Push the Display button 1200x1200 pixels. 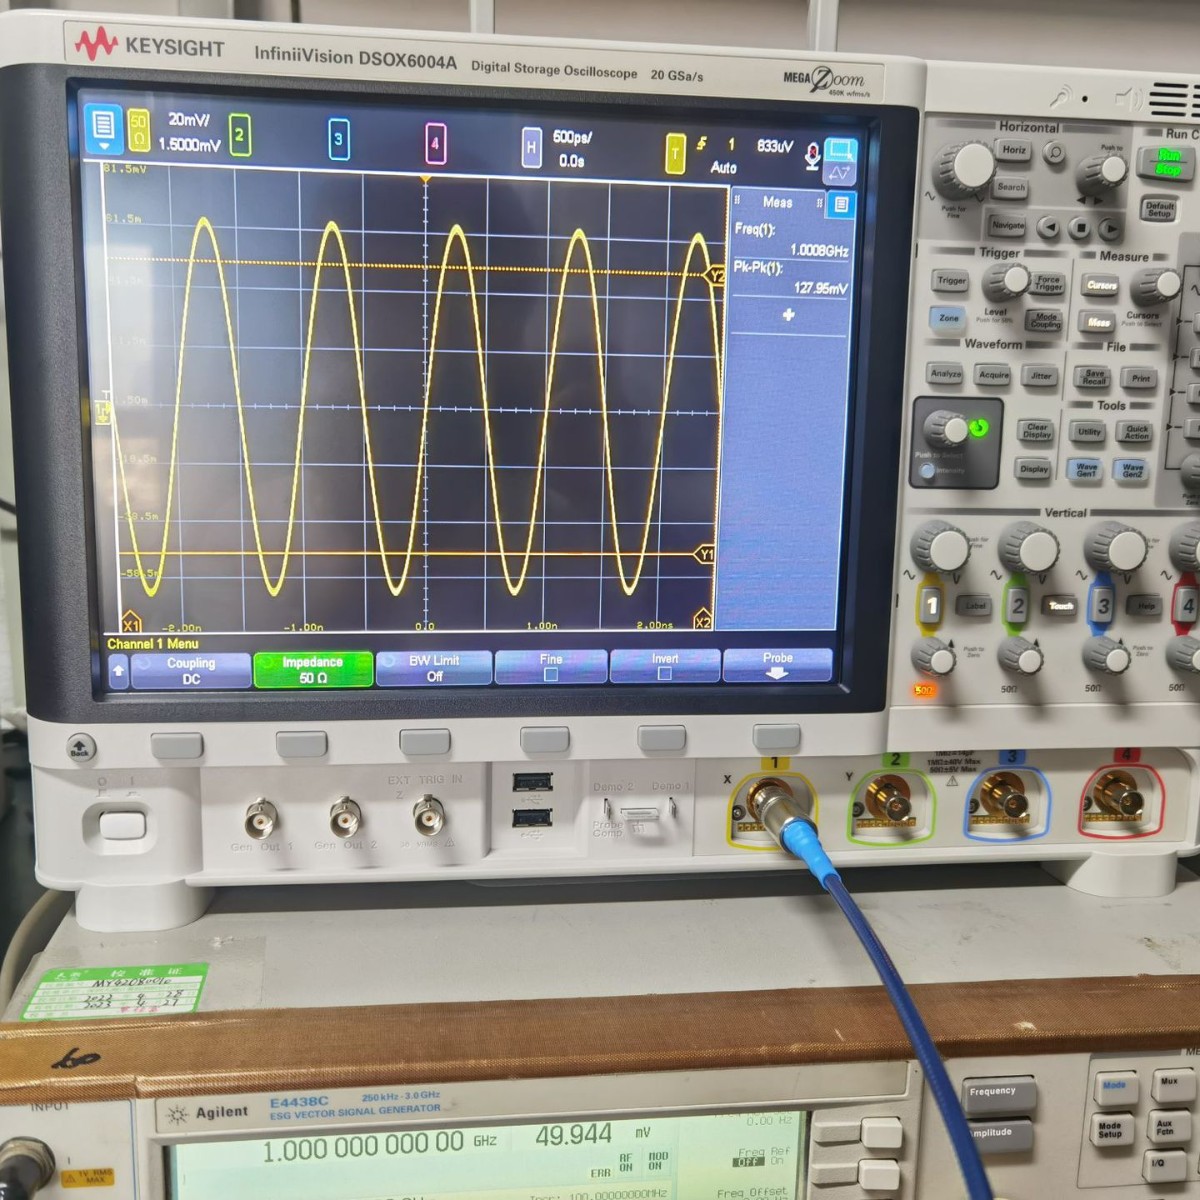tap(1034, 468)
